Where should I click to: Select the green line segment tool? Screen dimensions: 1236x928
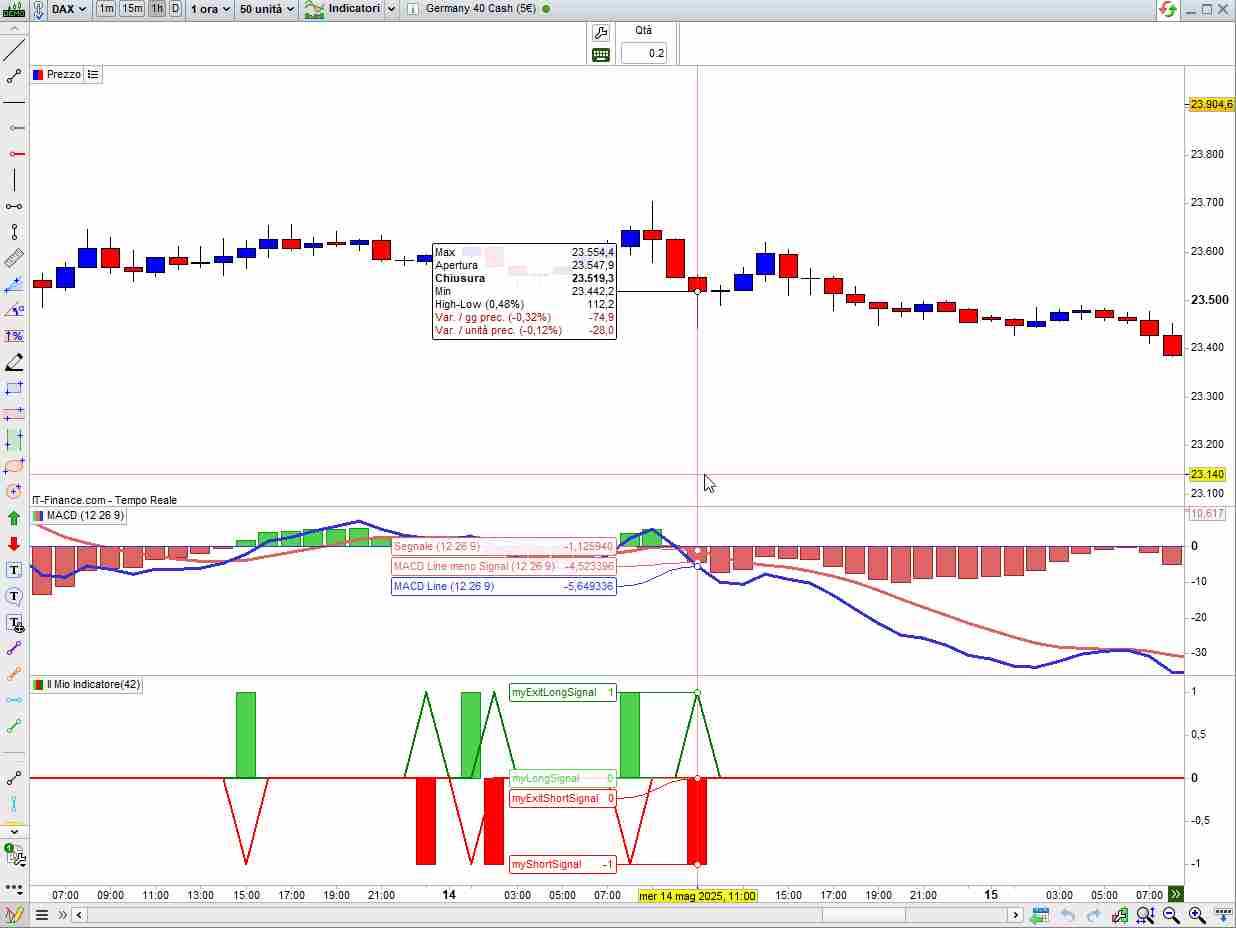(x=14, y=725)
